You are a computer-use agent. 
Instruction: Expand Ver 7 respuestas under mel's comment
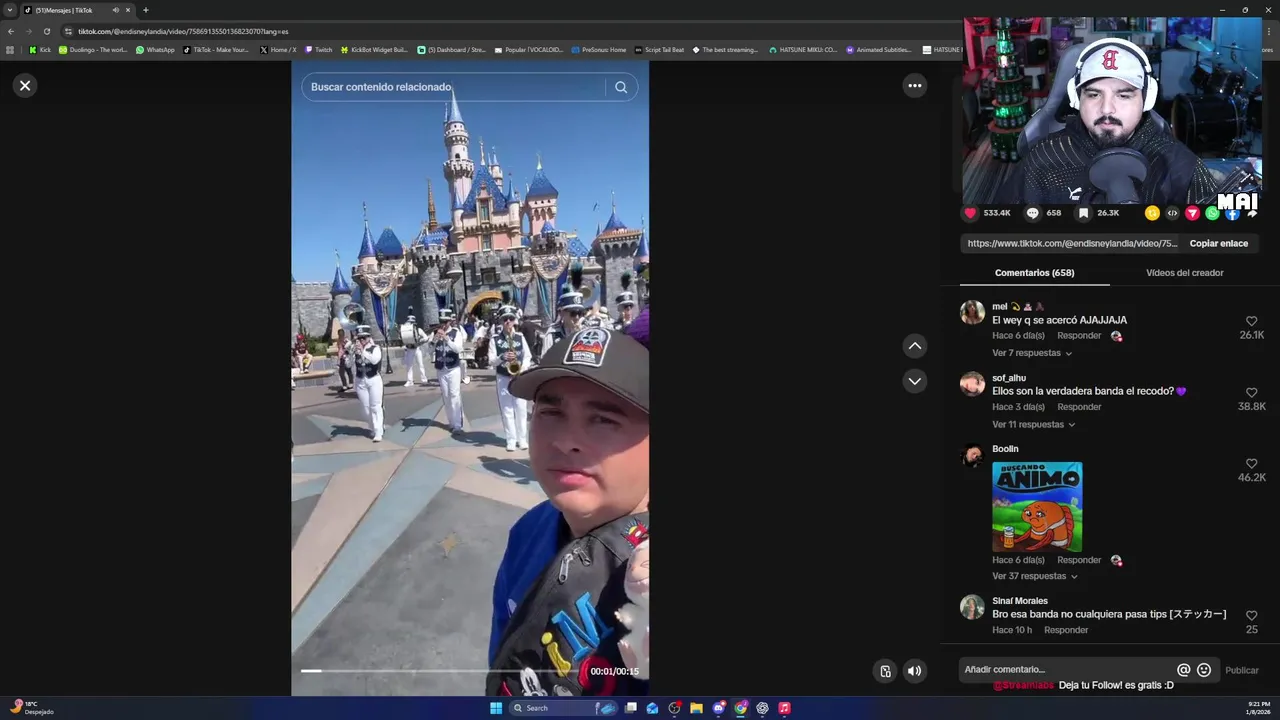(1032, 353)
